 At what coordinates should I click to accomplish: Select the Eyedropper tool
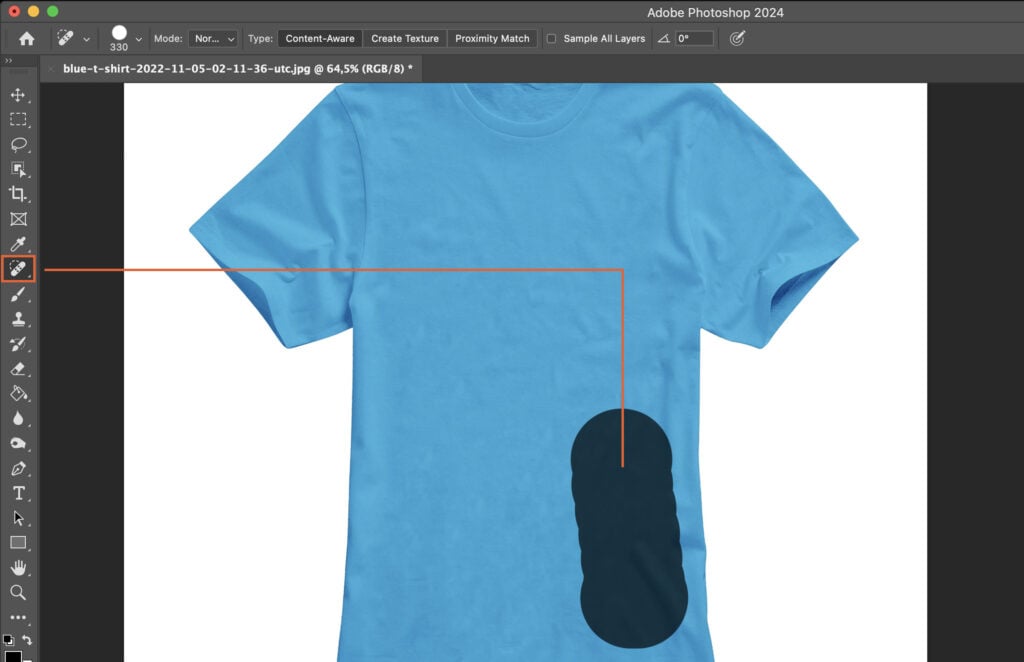18,244
